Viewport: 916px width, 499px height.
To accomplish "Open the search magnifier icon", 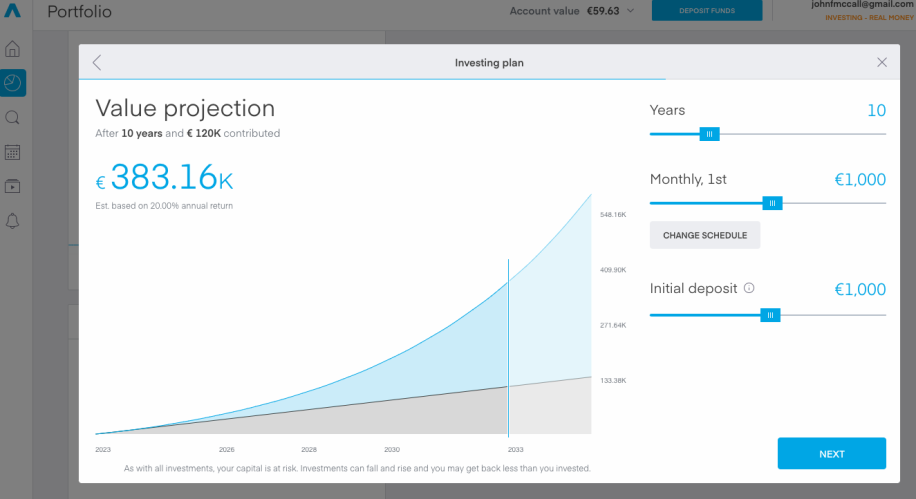I will click(x=12, y=118).
